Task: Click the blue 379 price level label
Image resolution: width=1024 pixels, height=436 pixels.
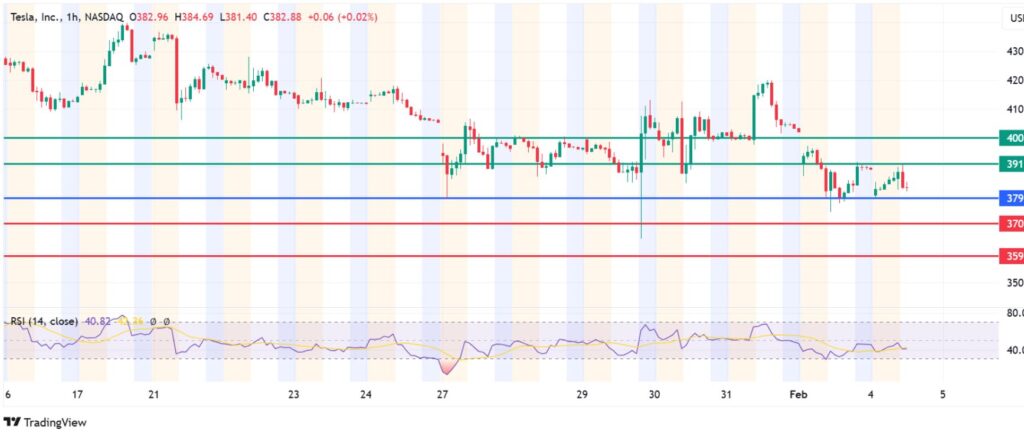Action: 1012,198
